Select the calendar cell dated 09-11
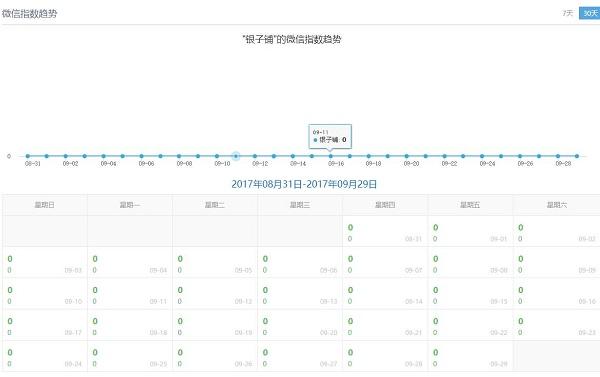 (x=130, y=294)
